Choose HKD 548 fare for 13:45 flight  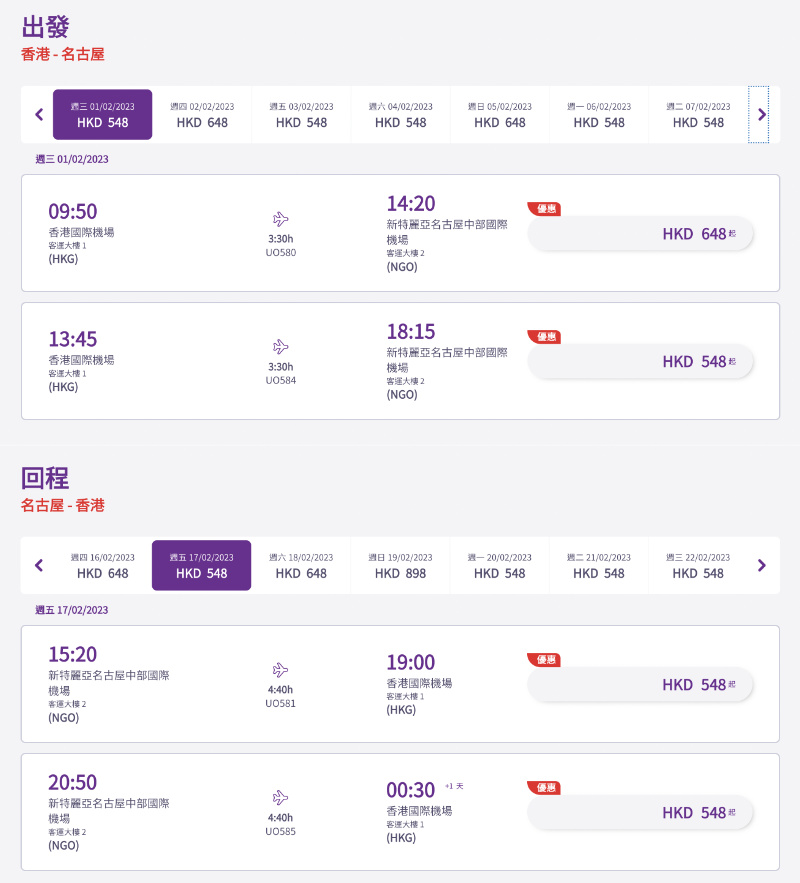[640, 362]
